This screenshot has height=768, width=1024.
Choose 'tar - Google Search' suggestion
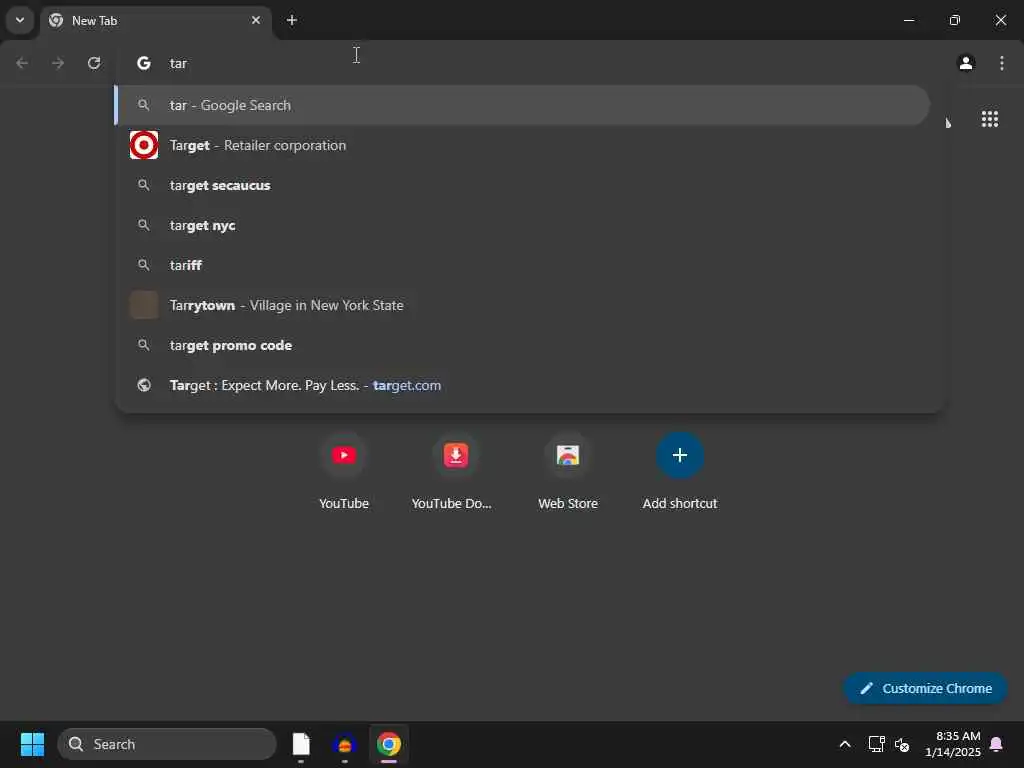522,105
